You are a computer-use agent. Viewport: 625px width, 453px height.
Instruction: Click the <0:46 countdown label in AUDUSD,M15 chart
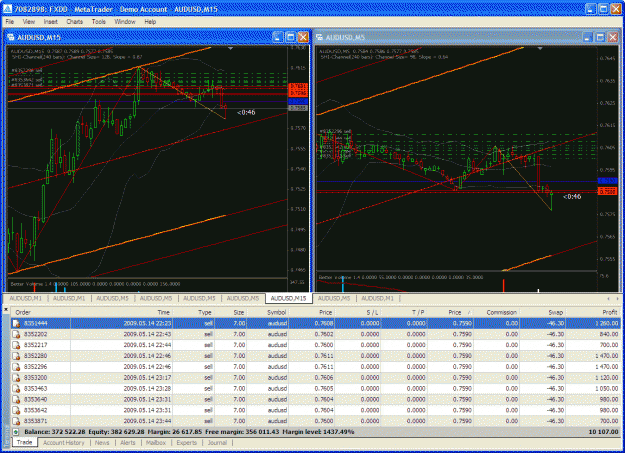click(x=246, y=112)
